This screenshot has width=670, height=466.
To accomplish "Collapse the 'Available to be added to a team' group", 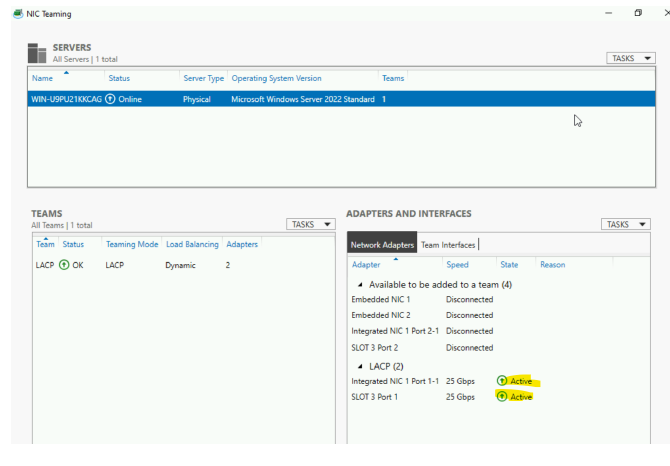I will tap(360, 284).
